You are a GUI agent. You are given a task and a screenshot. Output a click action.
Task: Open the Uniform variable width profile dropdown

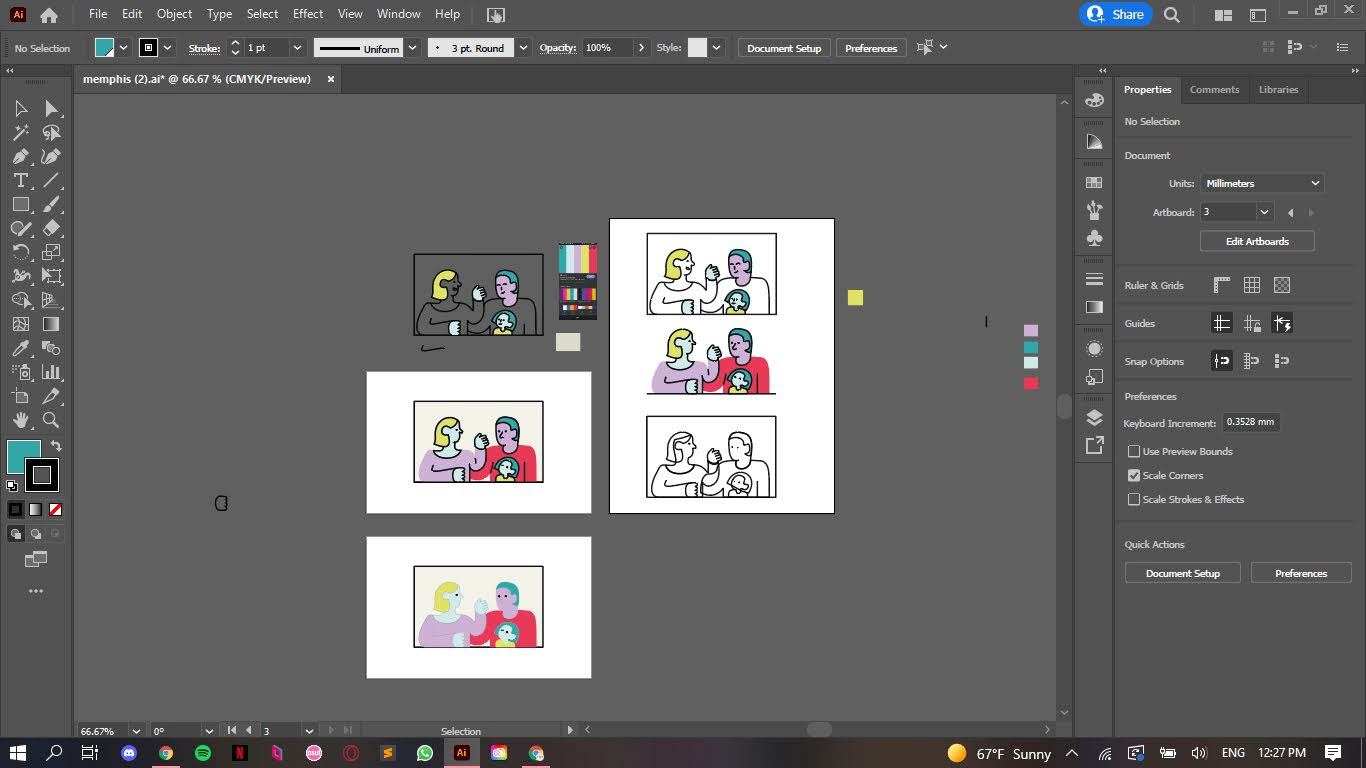[411, 48]
